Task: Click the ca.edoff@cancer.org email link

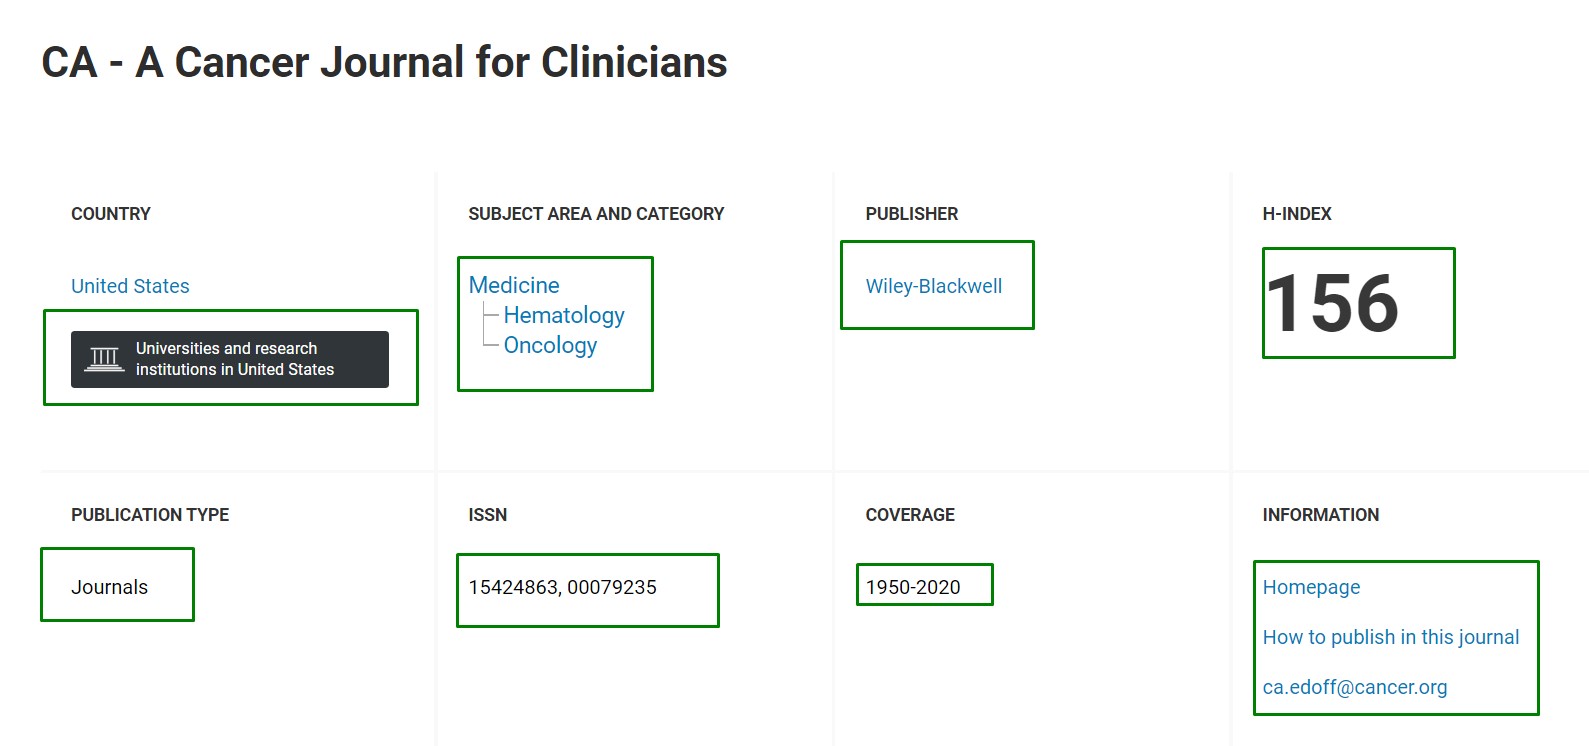Action: [x=1355, y=687]
